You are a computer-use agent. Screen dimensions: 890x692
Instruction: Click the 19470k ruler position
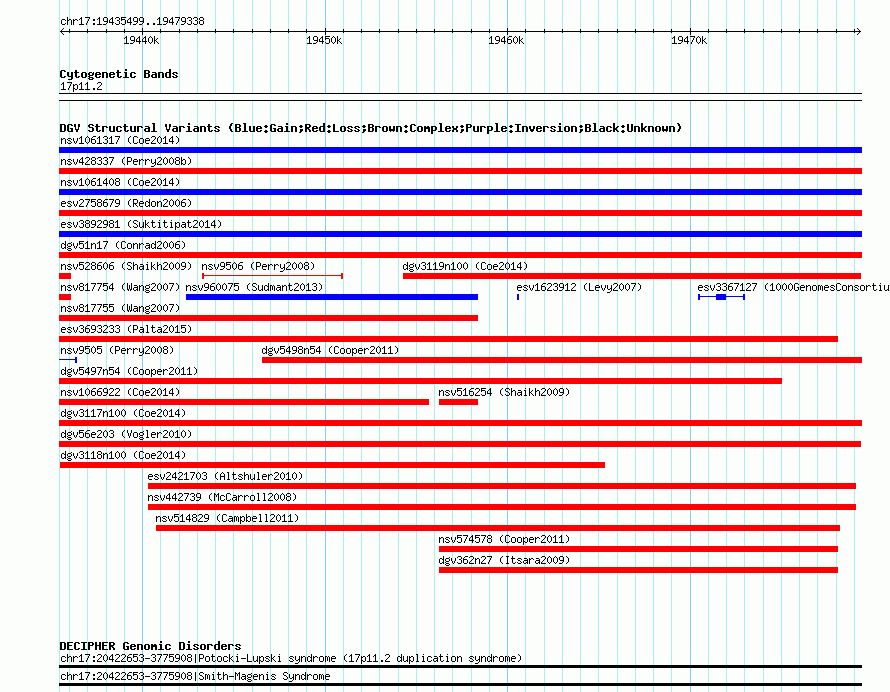(689, 40)
